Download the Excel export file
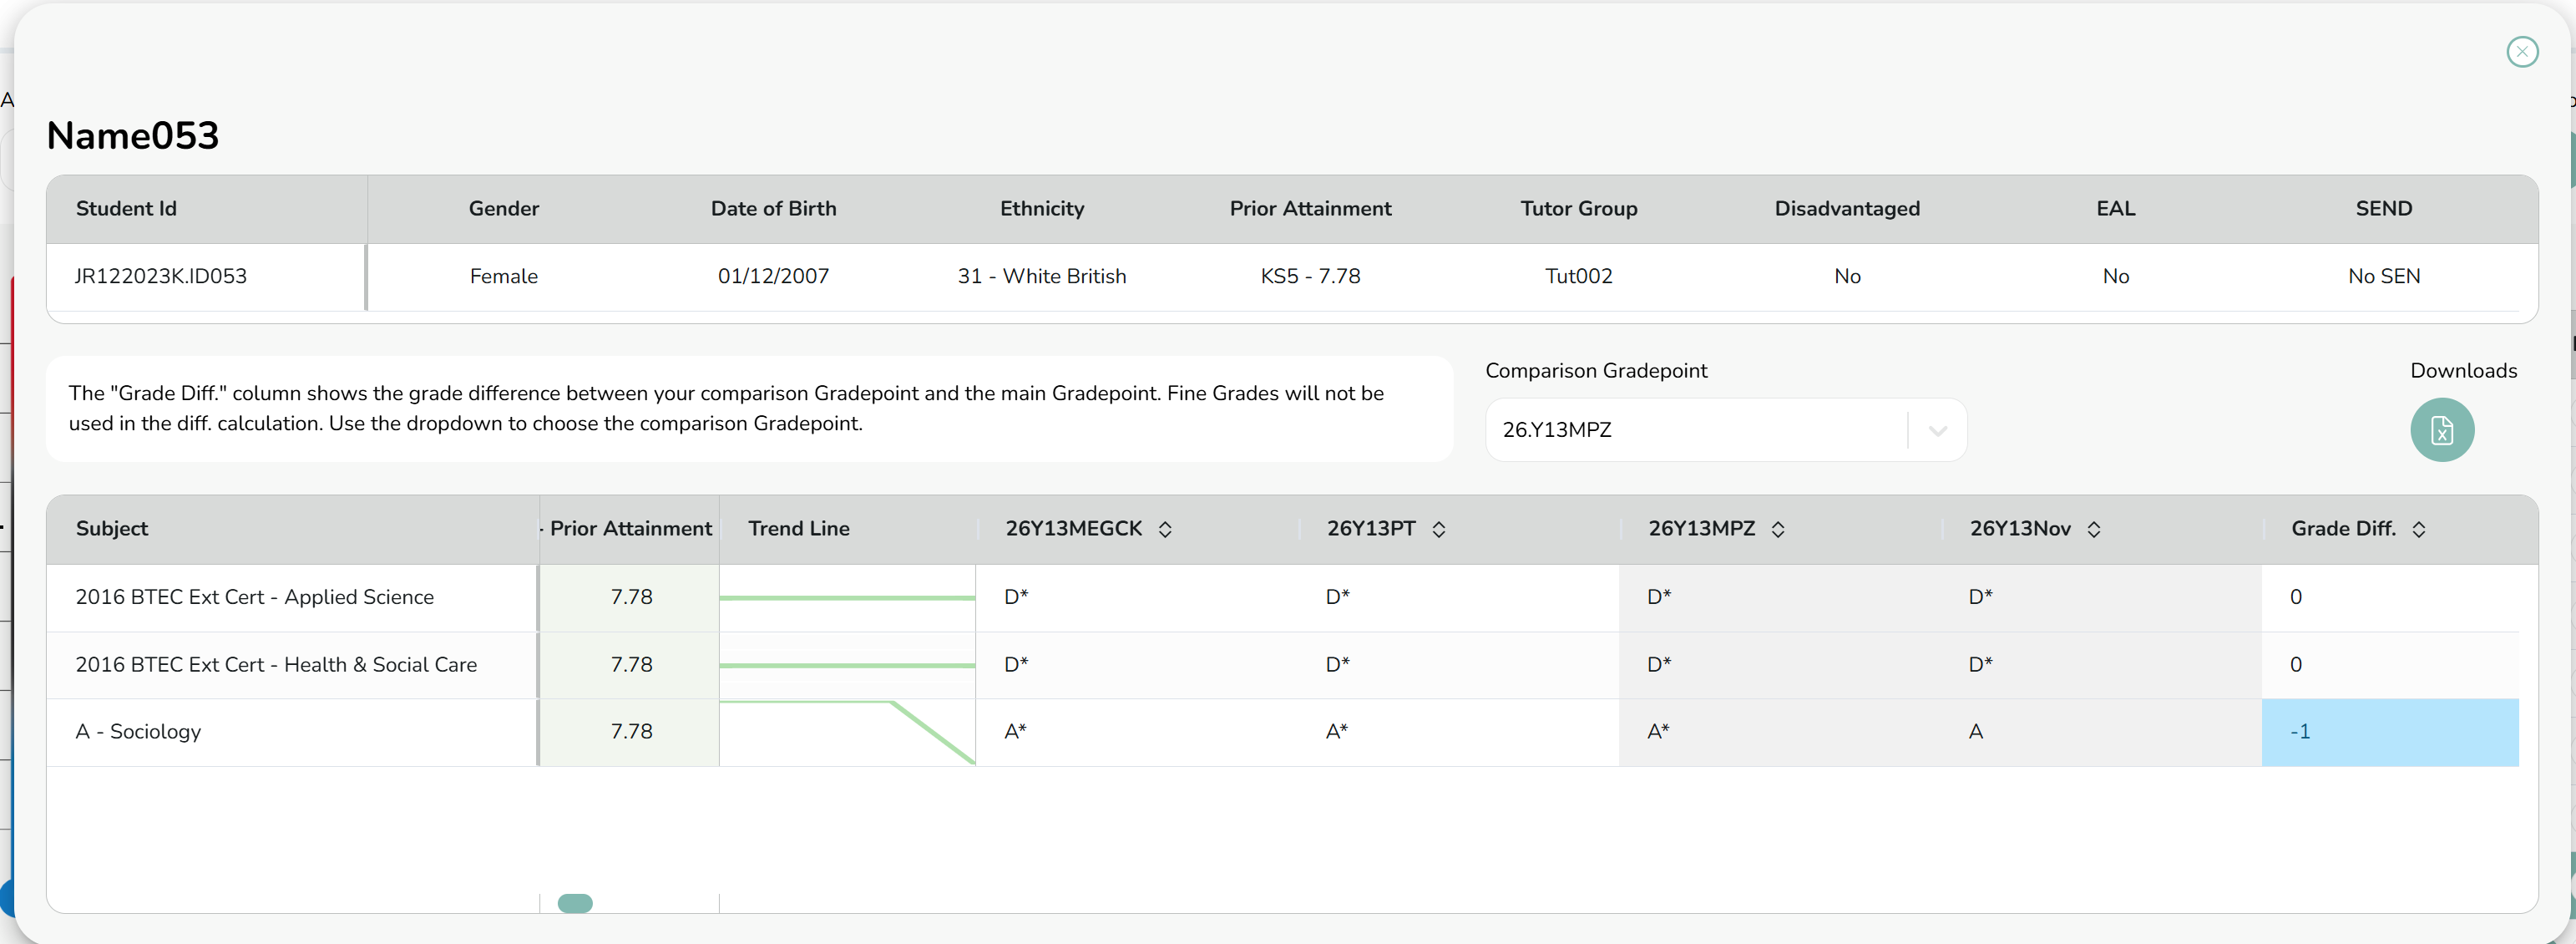Image resolution: width=2576 pixels, height=944 pixels. click(2441, 430)
